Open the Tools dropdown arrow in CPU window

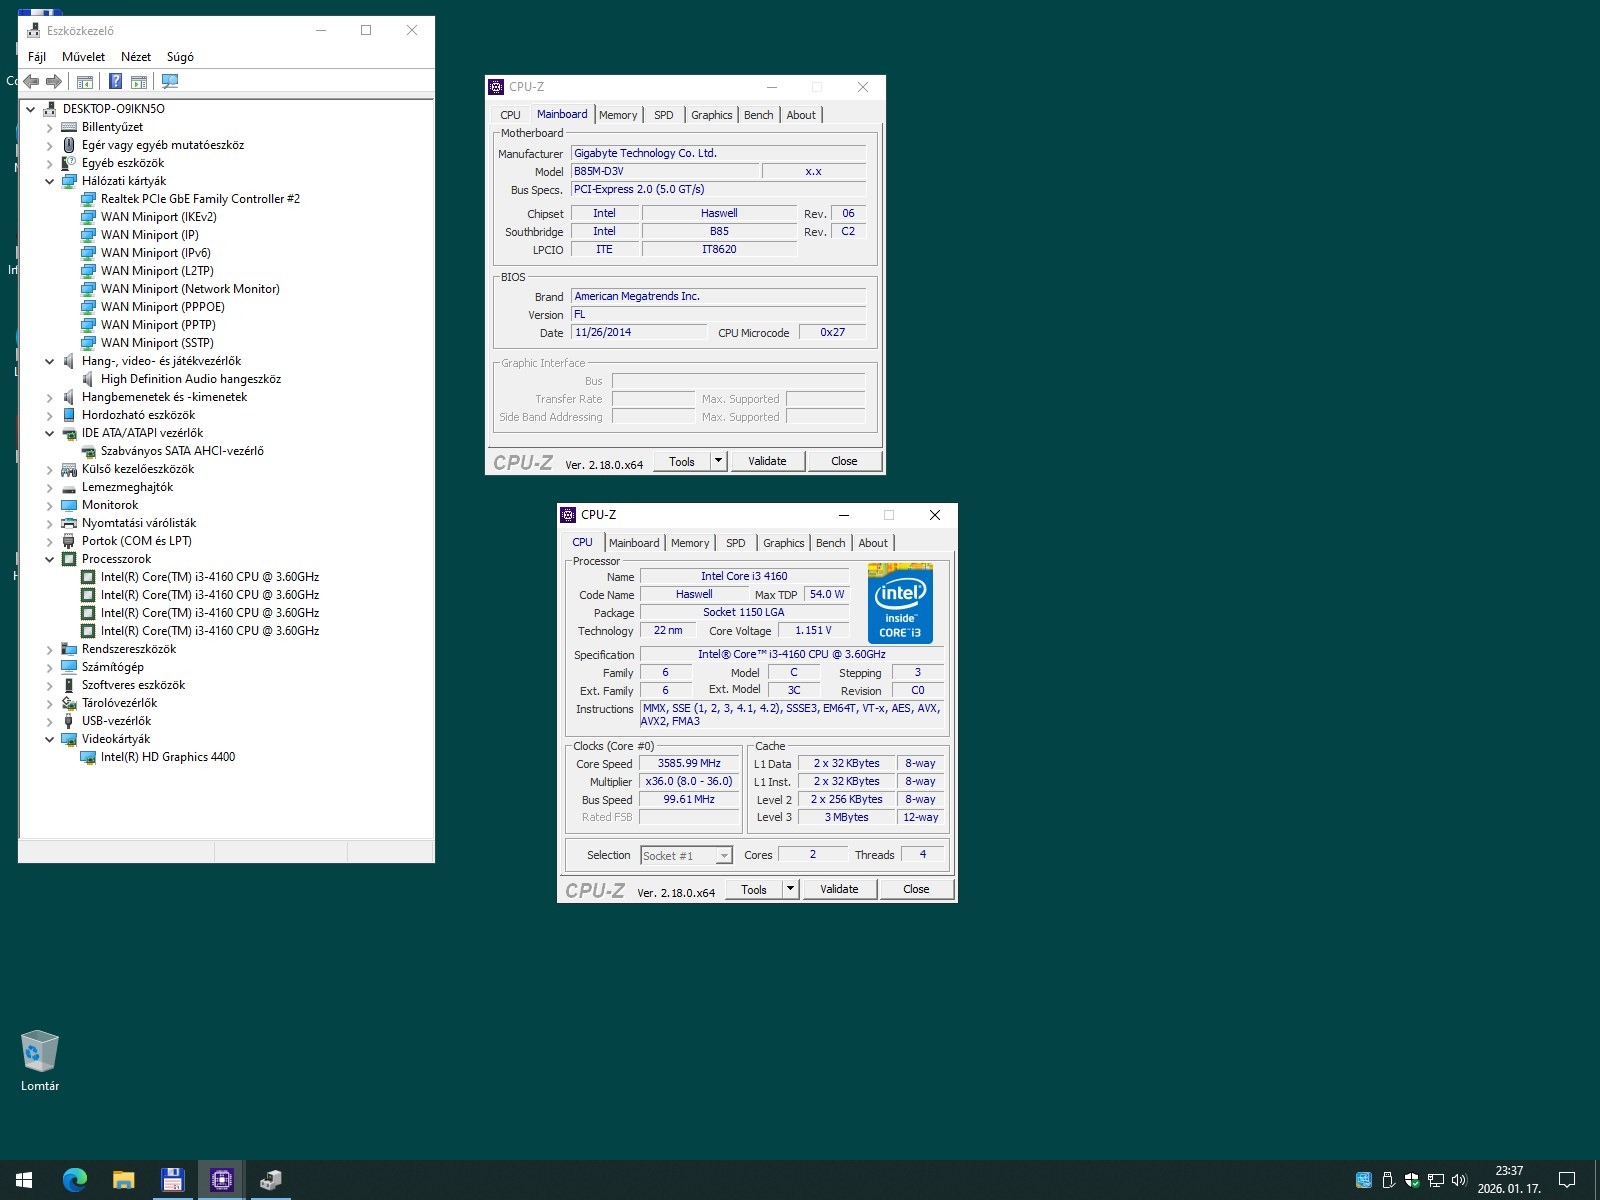(790, 889)
